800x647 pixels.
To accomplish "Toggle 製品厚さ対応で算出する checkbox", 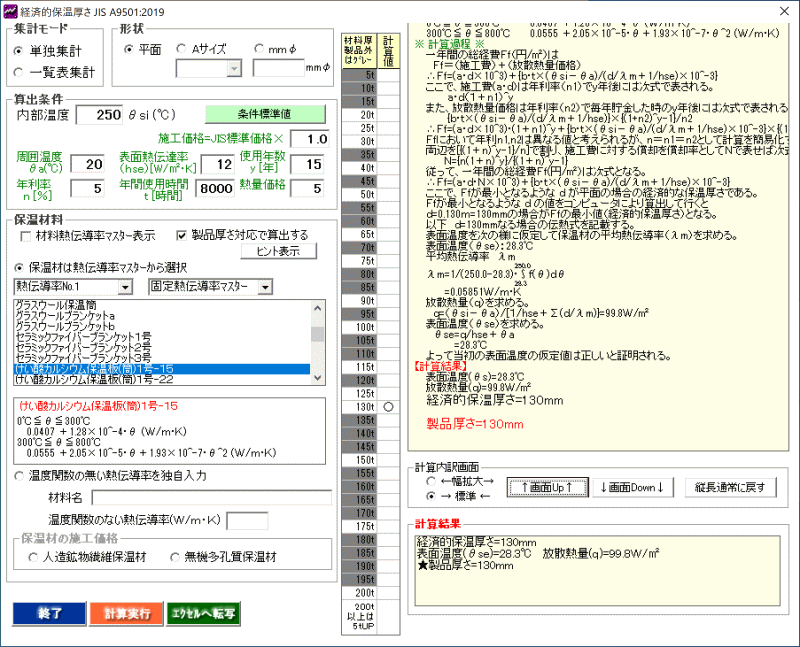I will pyautogui.click(x=181, y=236).
